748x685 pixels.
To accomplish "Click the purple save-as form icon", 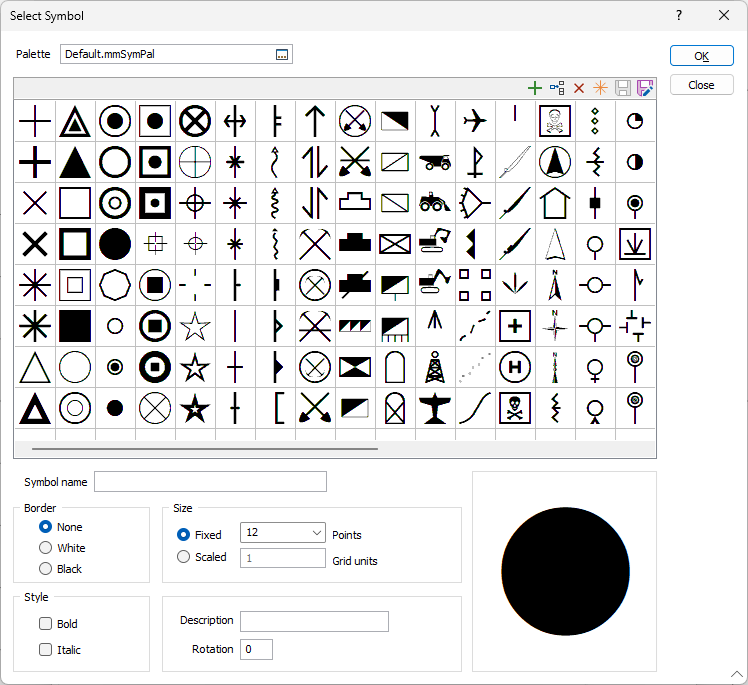I will click(645, 88).
